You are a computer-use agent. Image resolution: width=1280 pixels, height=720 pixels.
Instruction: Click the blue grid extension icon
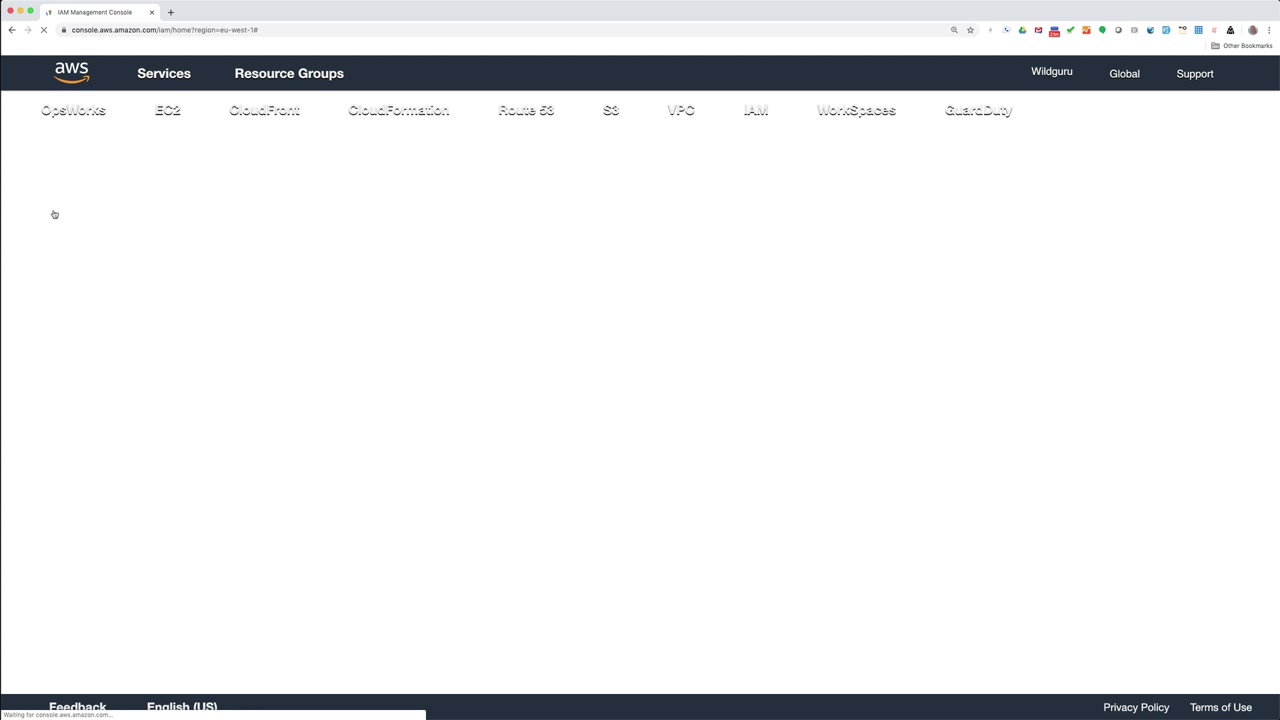pyautogui.click(x=1198, y=30)
